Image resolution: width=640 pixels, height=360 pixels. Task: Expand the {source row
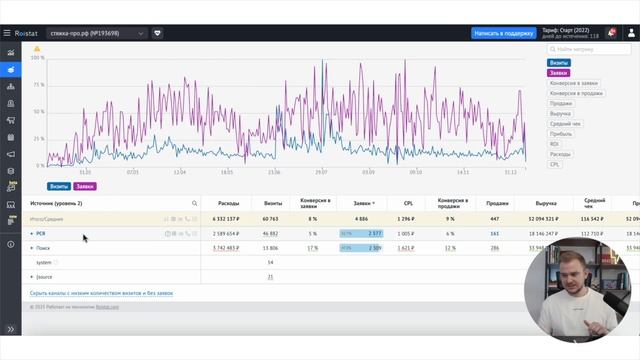pos(32,277)
